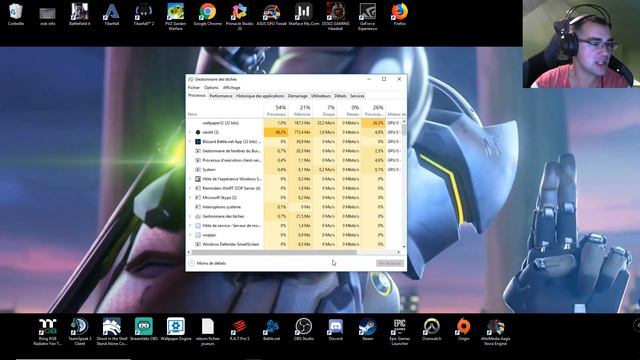
Task: Open the PVZ Garden Warfare shortcut
Action: click(x=176, y=17)
